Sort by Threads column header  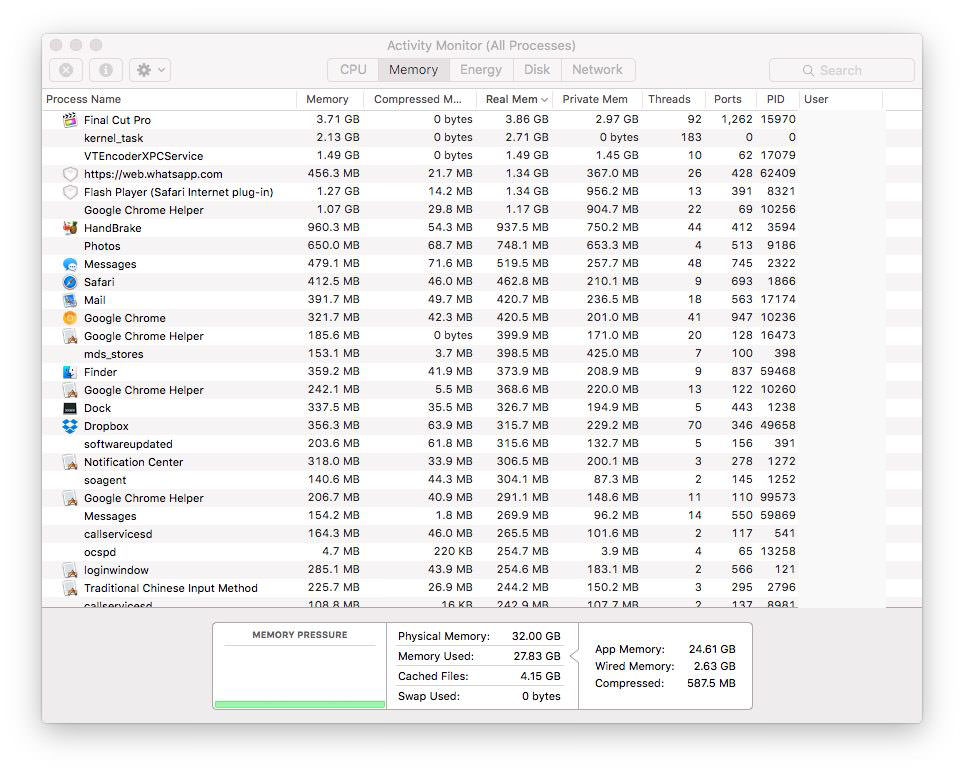[673, 100]
